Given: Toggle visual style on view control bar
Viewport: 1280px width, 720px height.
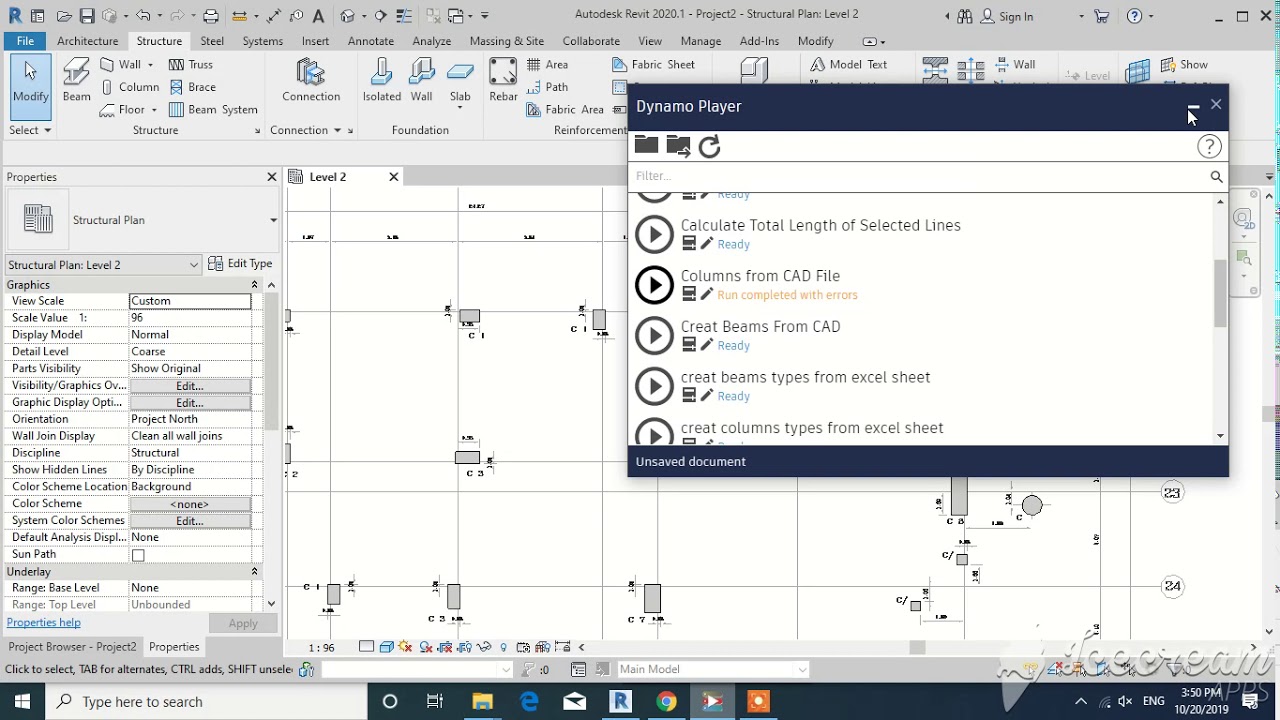Looking at the screenshot, I should tap(387, 648).
